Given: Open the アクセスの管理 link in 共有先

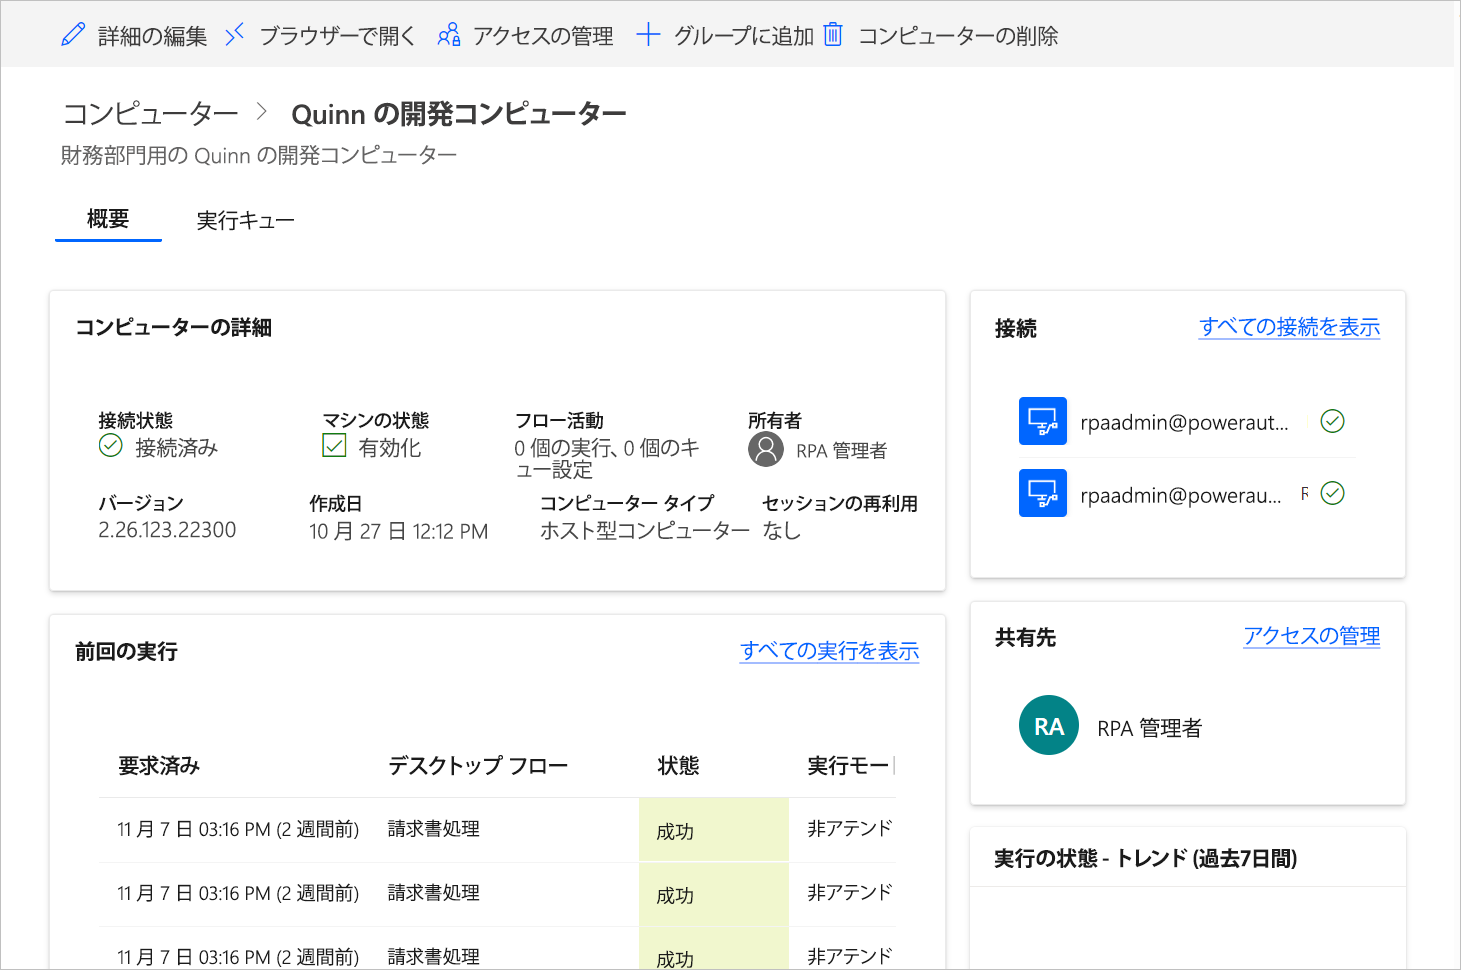Looking at the screenshot, I should (1311, 636).
